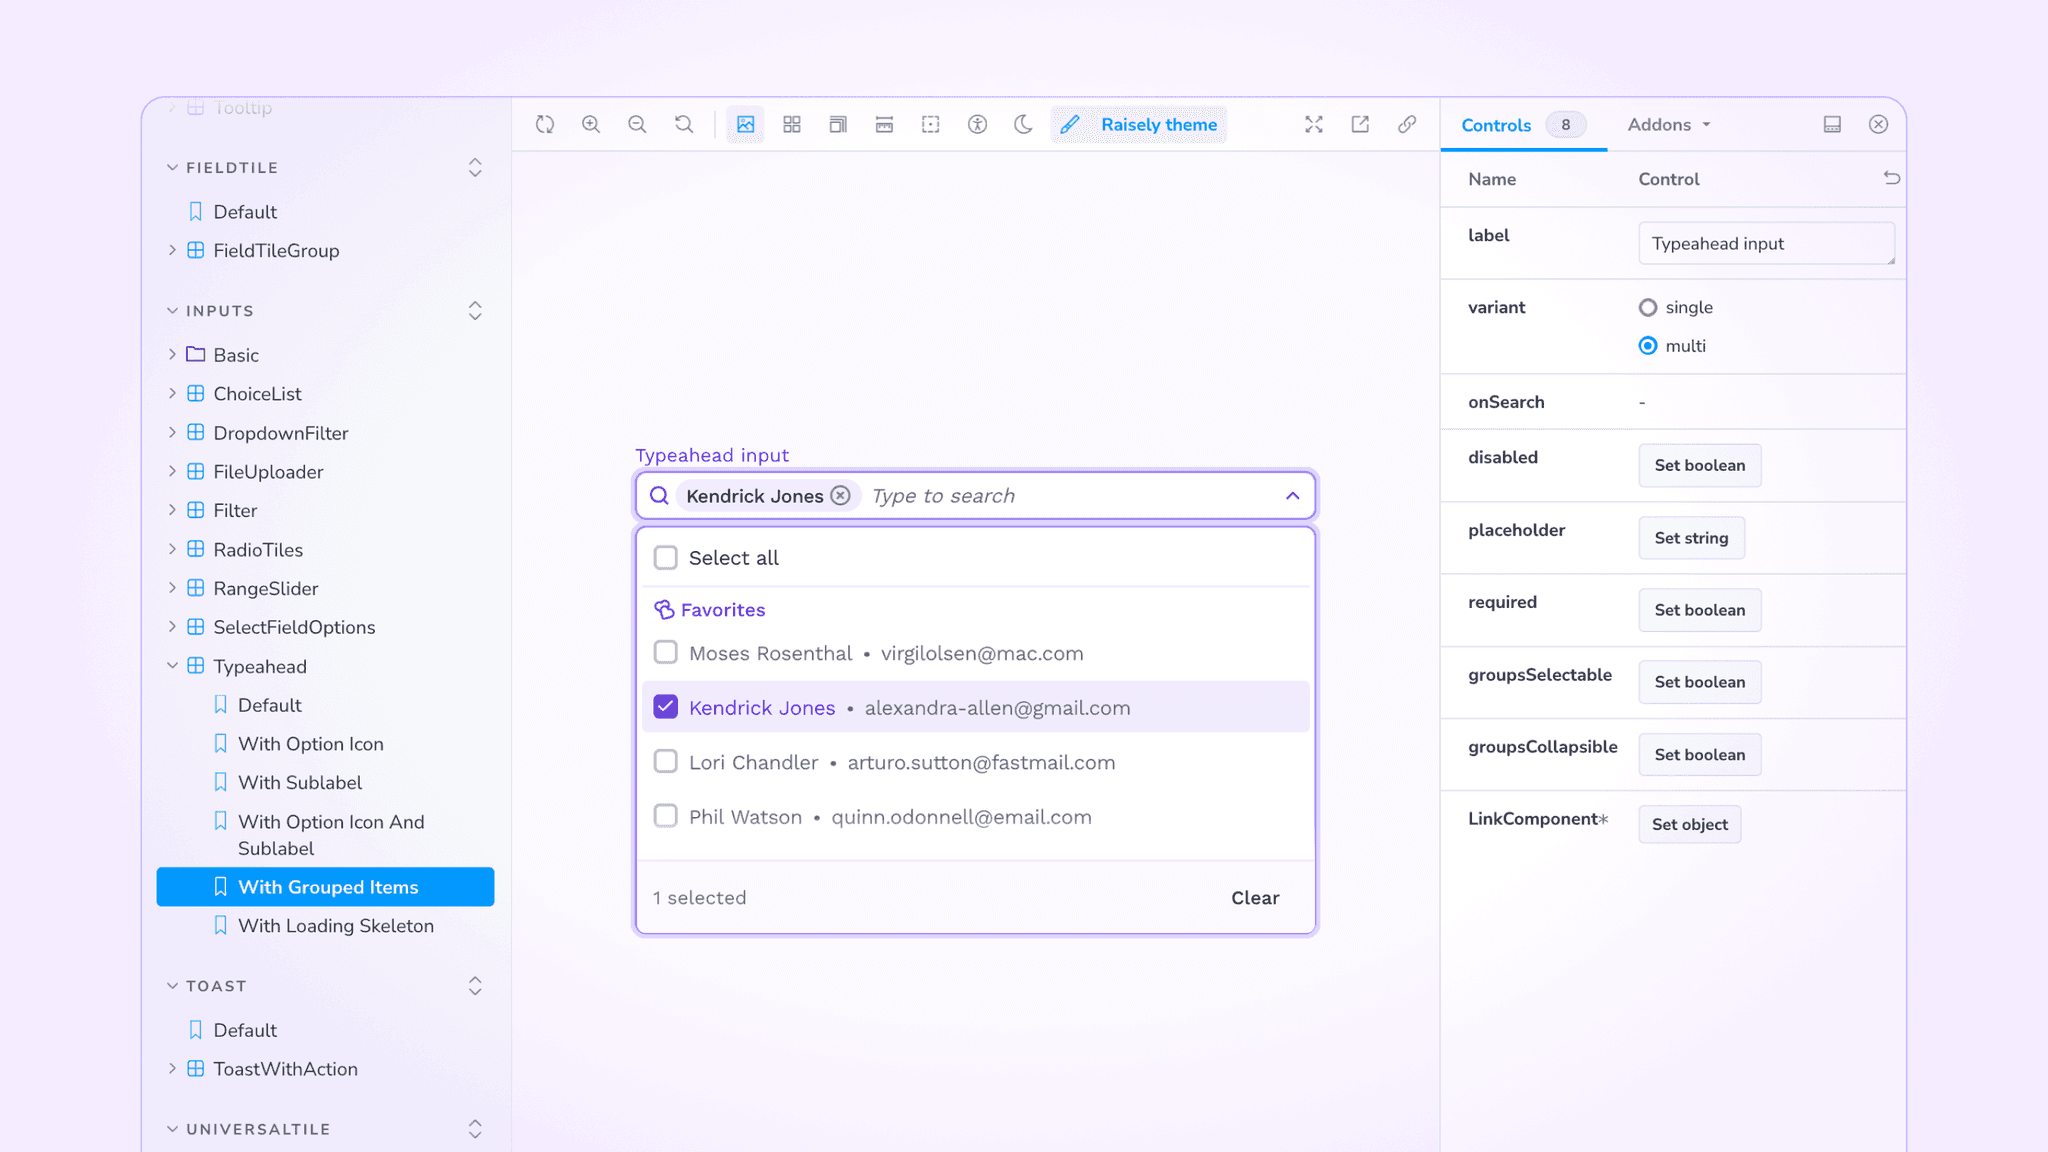Screen dimensions: 2048x1152
Task: Apply the grid view icon
Action: (792, 124)
